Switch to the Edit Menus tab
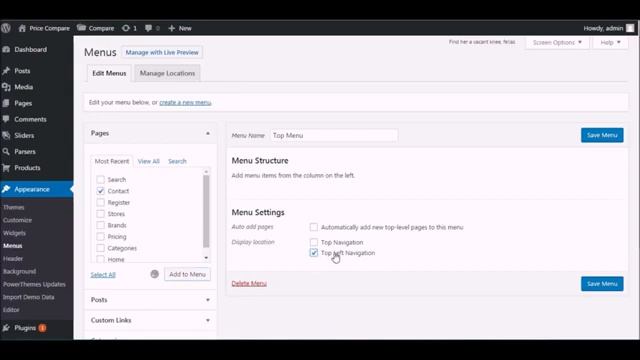This screenshot has width=640, height=360. point(109,73)
